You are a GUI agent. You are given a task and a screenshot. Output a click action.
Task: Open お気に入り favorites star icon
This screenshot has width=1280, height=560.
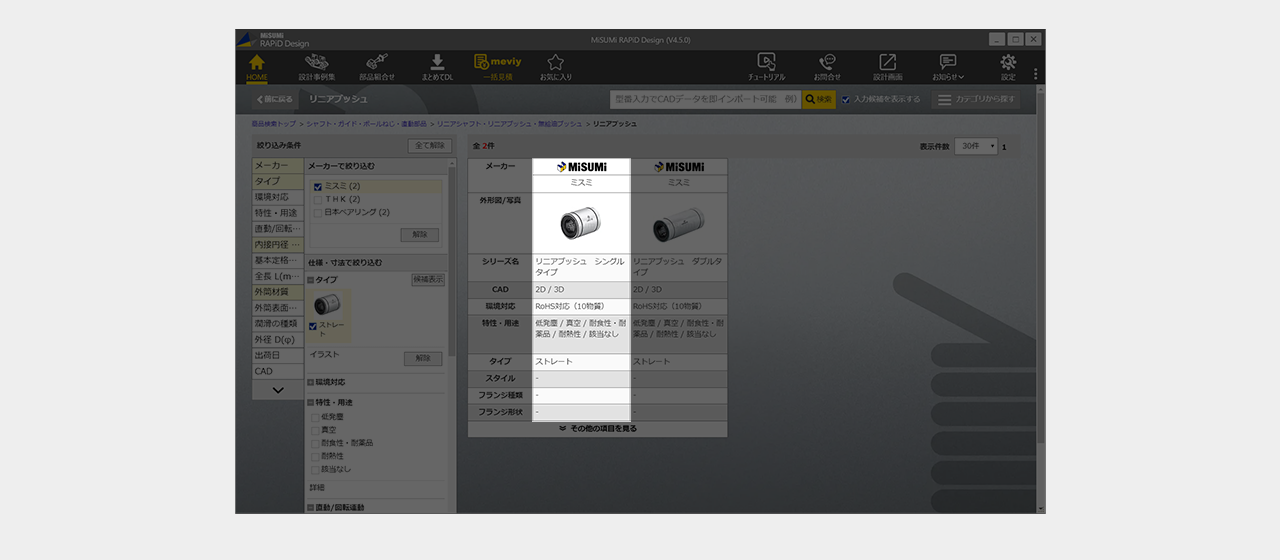pos(556,67)
